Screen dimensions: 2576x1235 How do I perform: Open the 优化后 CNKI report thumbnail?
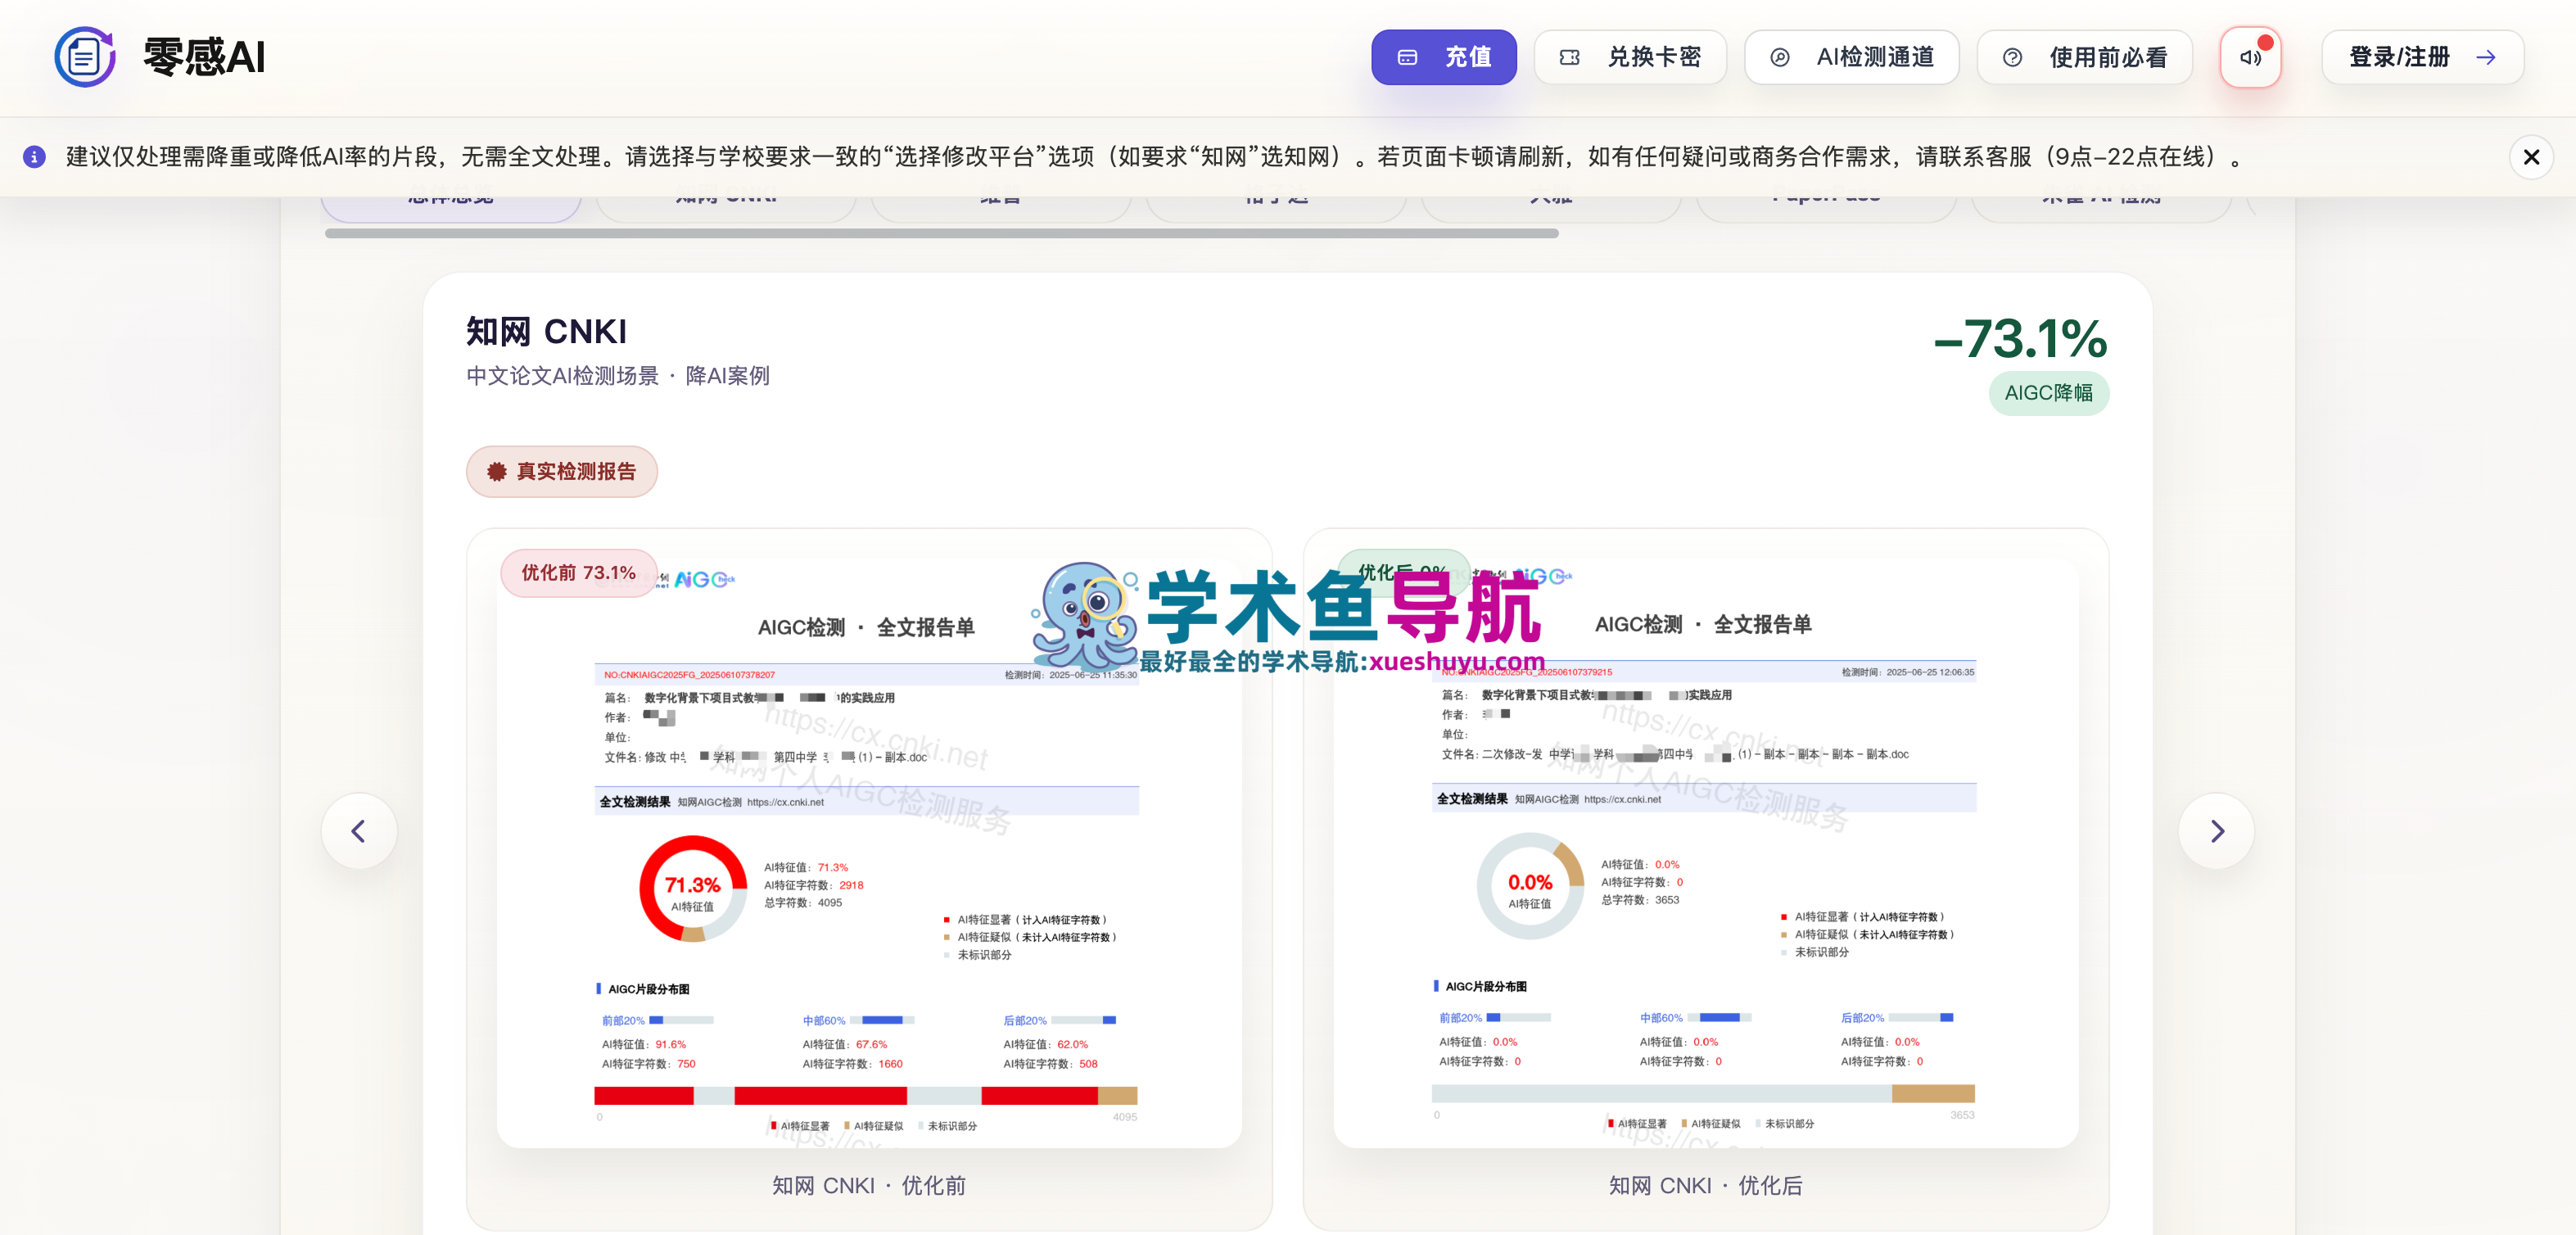[x=1706, y=853]
